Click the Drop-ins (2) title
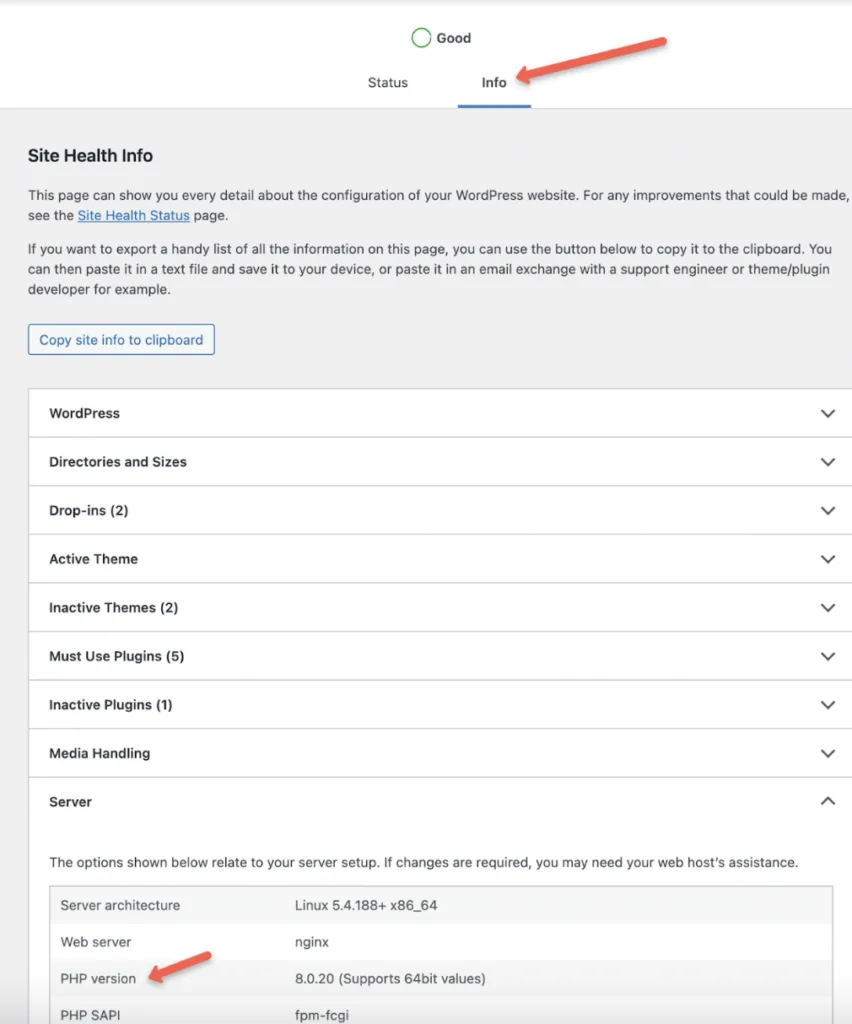This screenshot has width=852, height=1024. click(x=88, y=511)
